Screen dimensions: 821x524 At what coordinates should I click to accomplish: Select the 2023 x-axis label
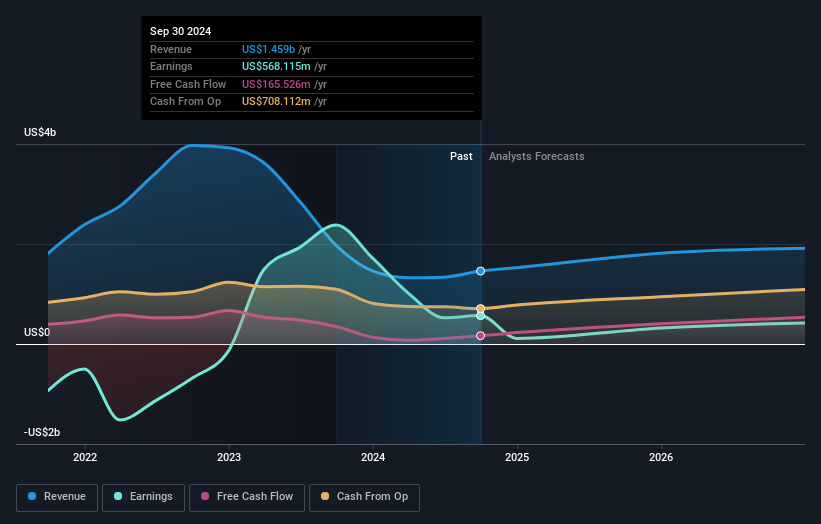tap(229, 457)
